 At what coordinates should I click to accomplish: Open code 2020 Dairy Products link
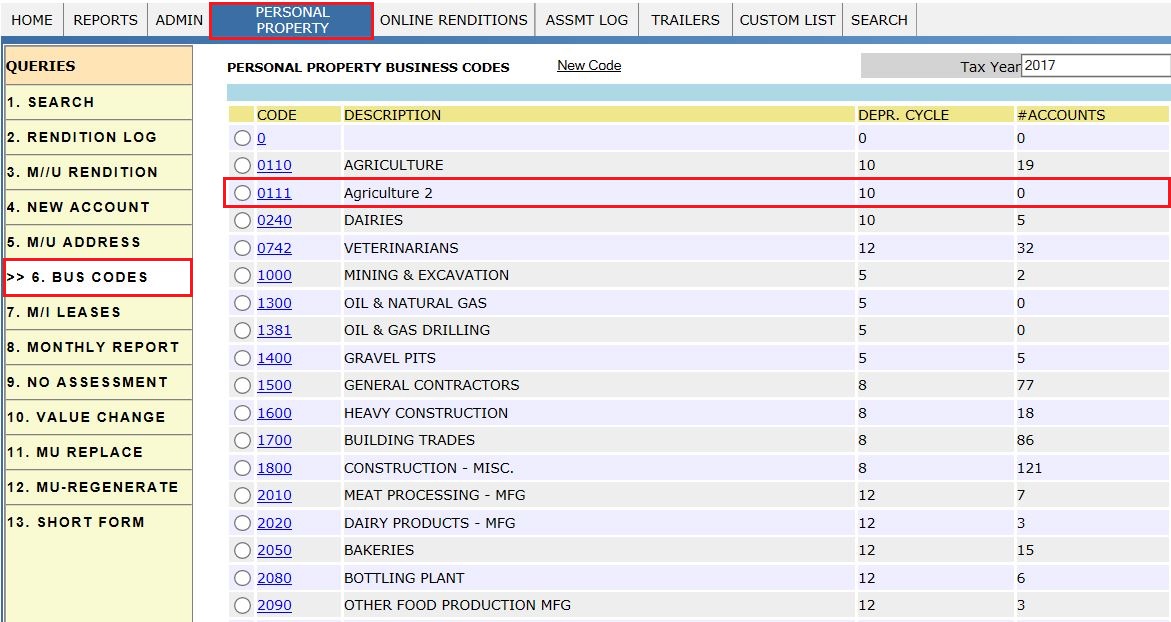pos(274,523)
